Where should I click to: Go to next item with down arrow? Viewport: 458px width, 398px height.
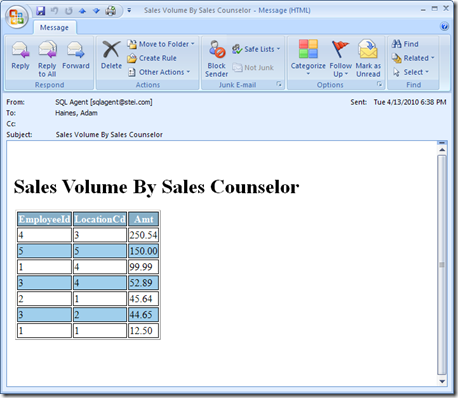pos(96,11)
